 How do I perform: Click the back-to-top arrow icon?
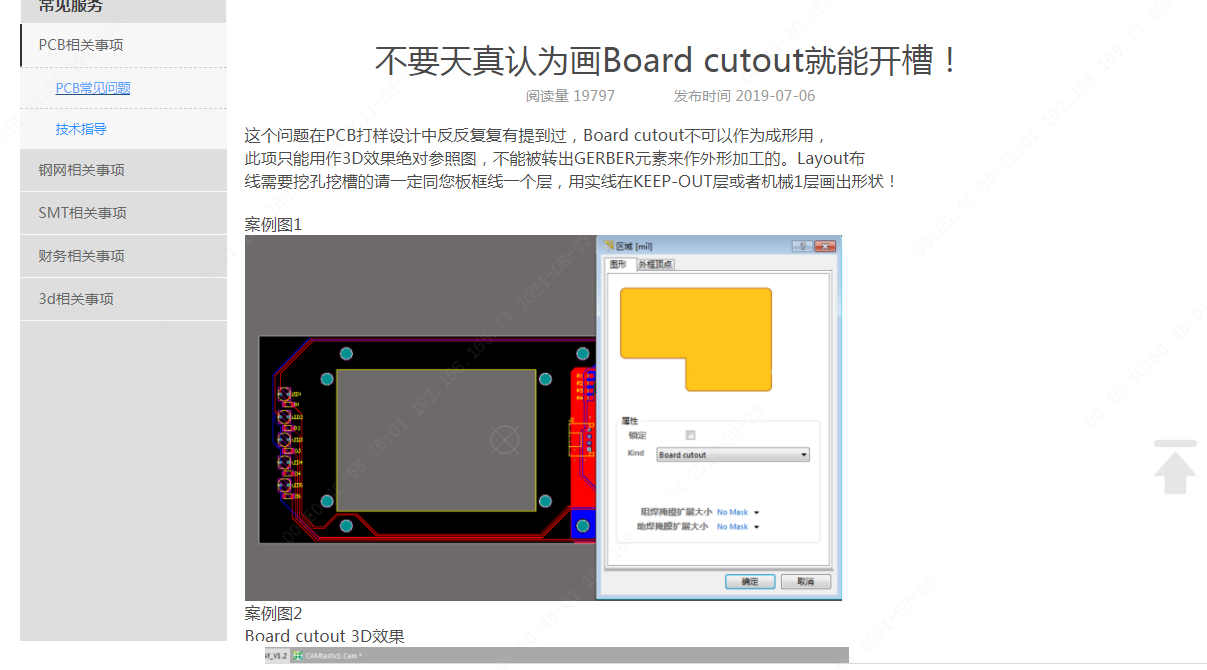[1175, 467]
